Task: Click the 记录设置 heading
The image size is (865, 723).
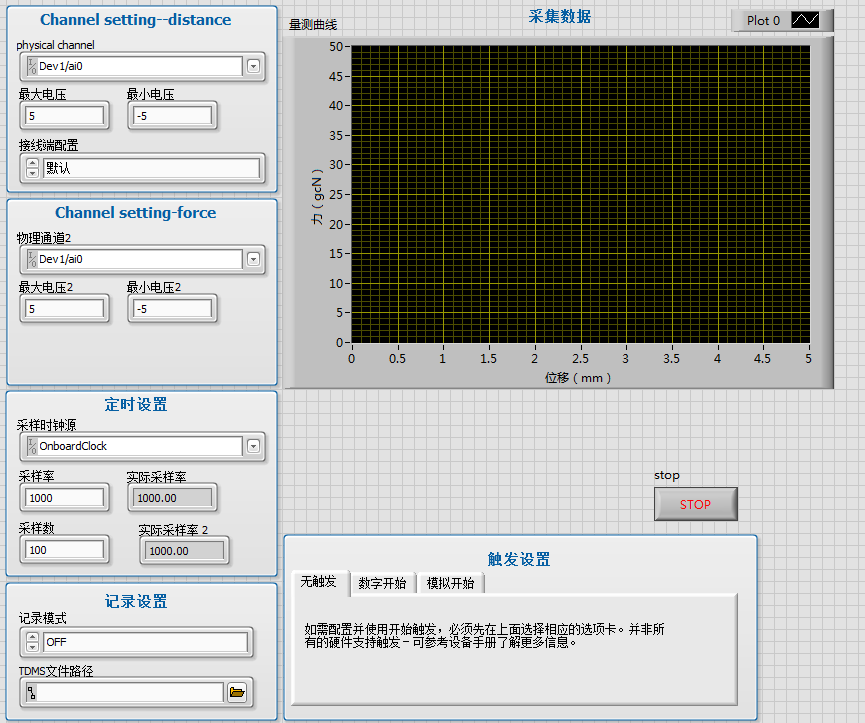Action: click(136, 601)
